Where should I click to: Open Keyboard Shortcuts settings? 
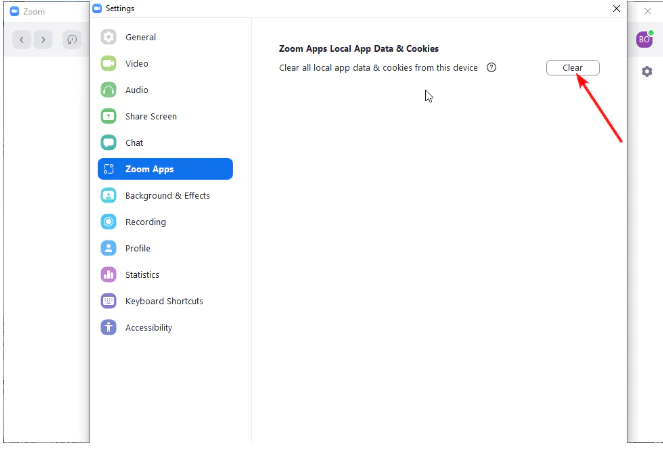point(163,301)
